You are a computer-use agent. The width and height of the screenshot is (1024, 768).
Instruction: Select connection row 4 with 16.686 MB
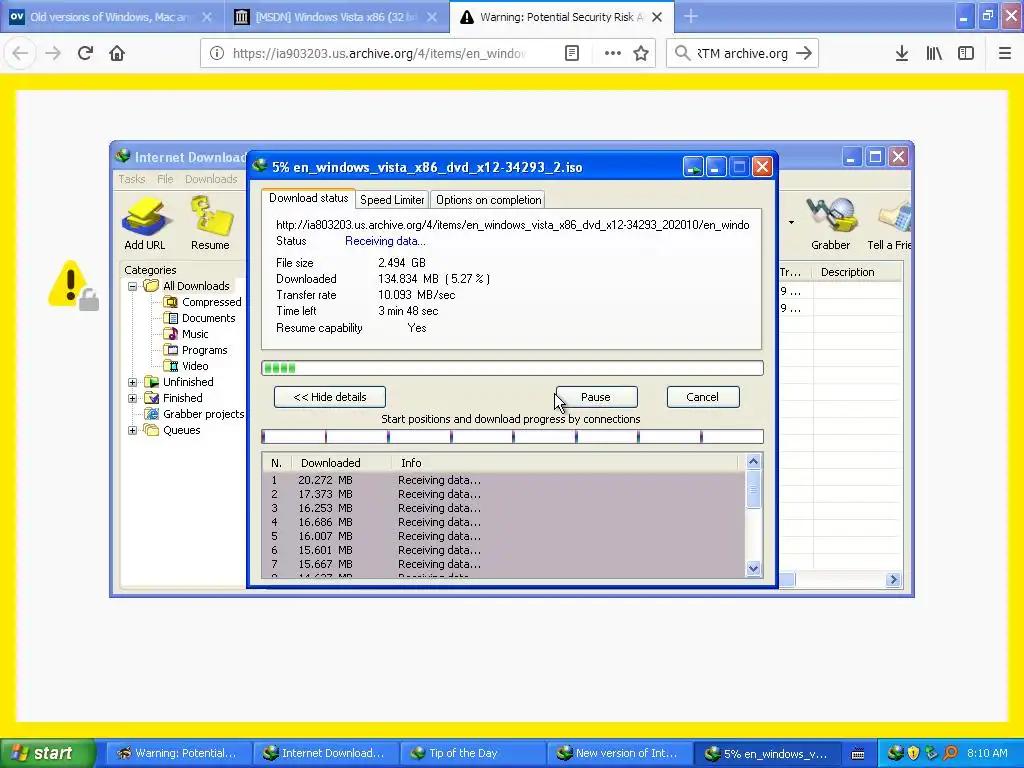coord(504,522)
